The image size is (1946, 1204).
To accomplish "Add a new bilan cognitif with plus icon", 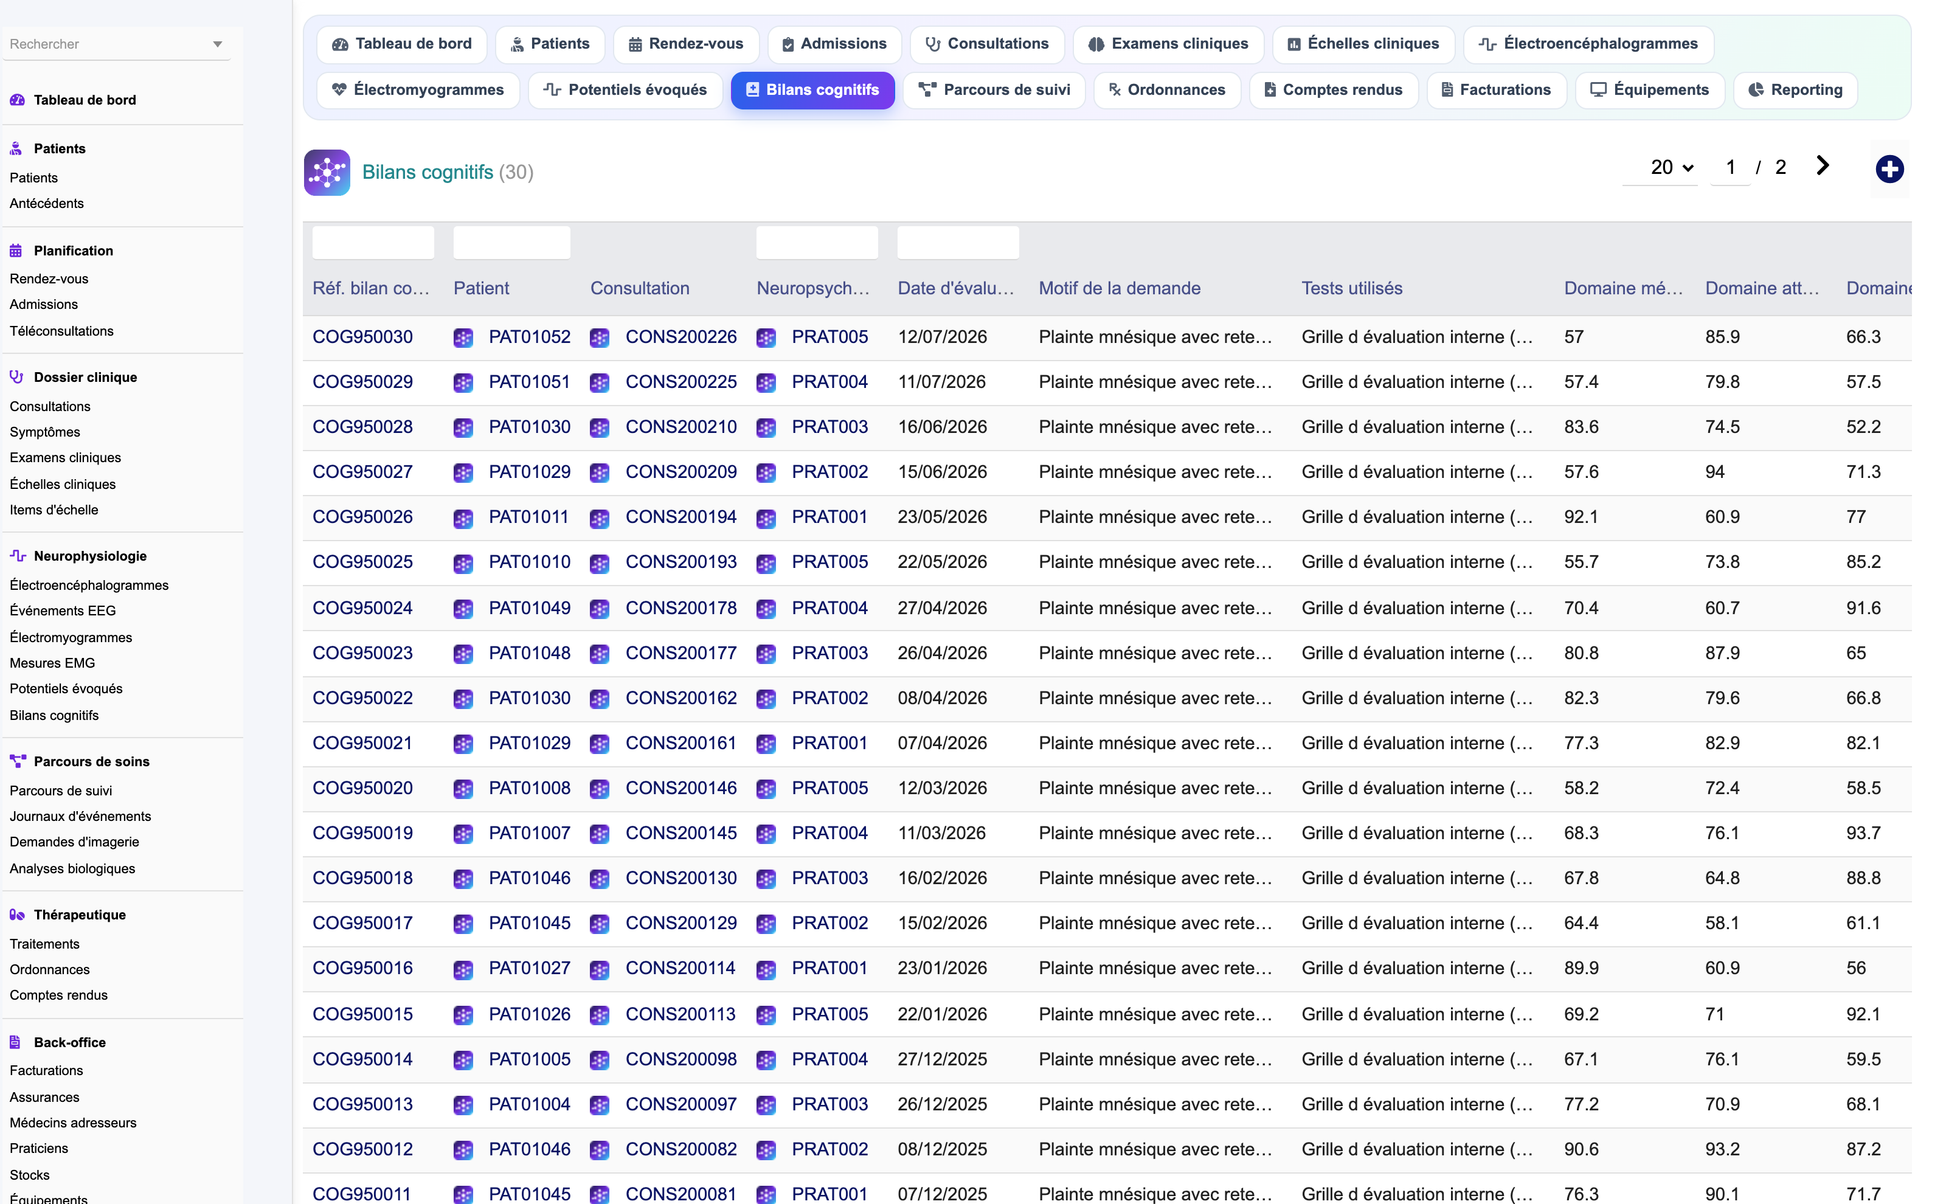I will (x=1889, y=169).
